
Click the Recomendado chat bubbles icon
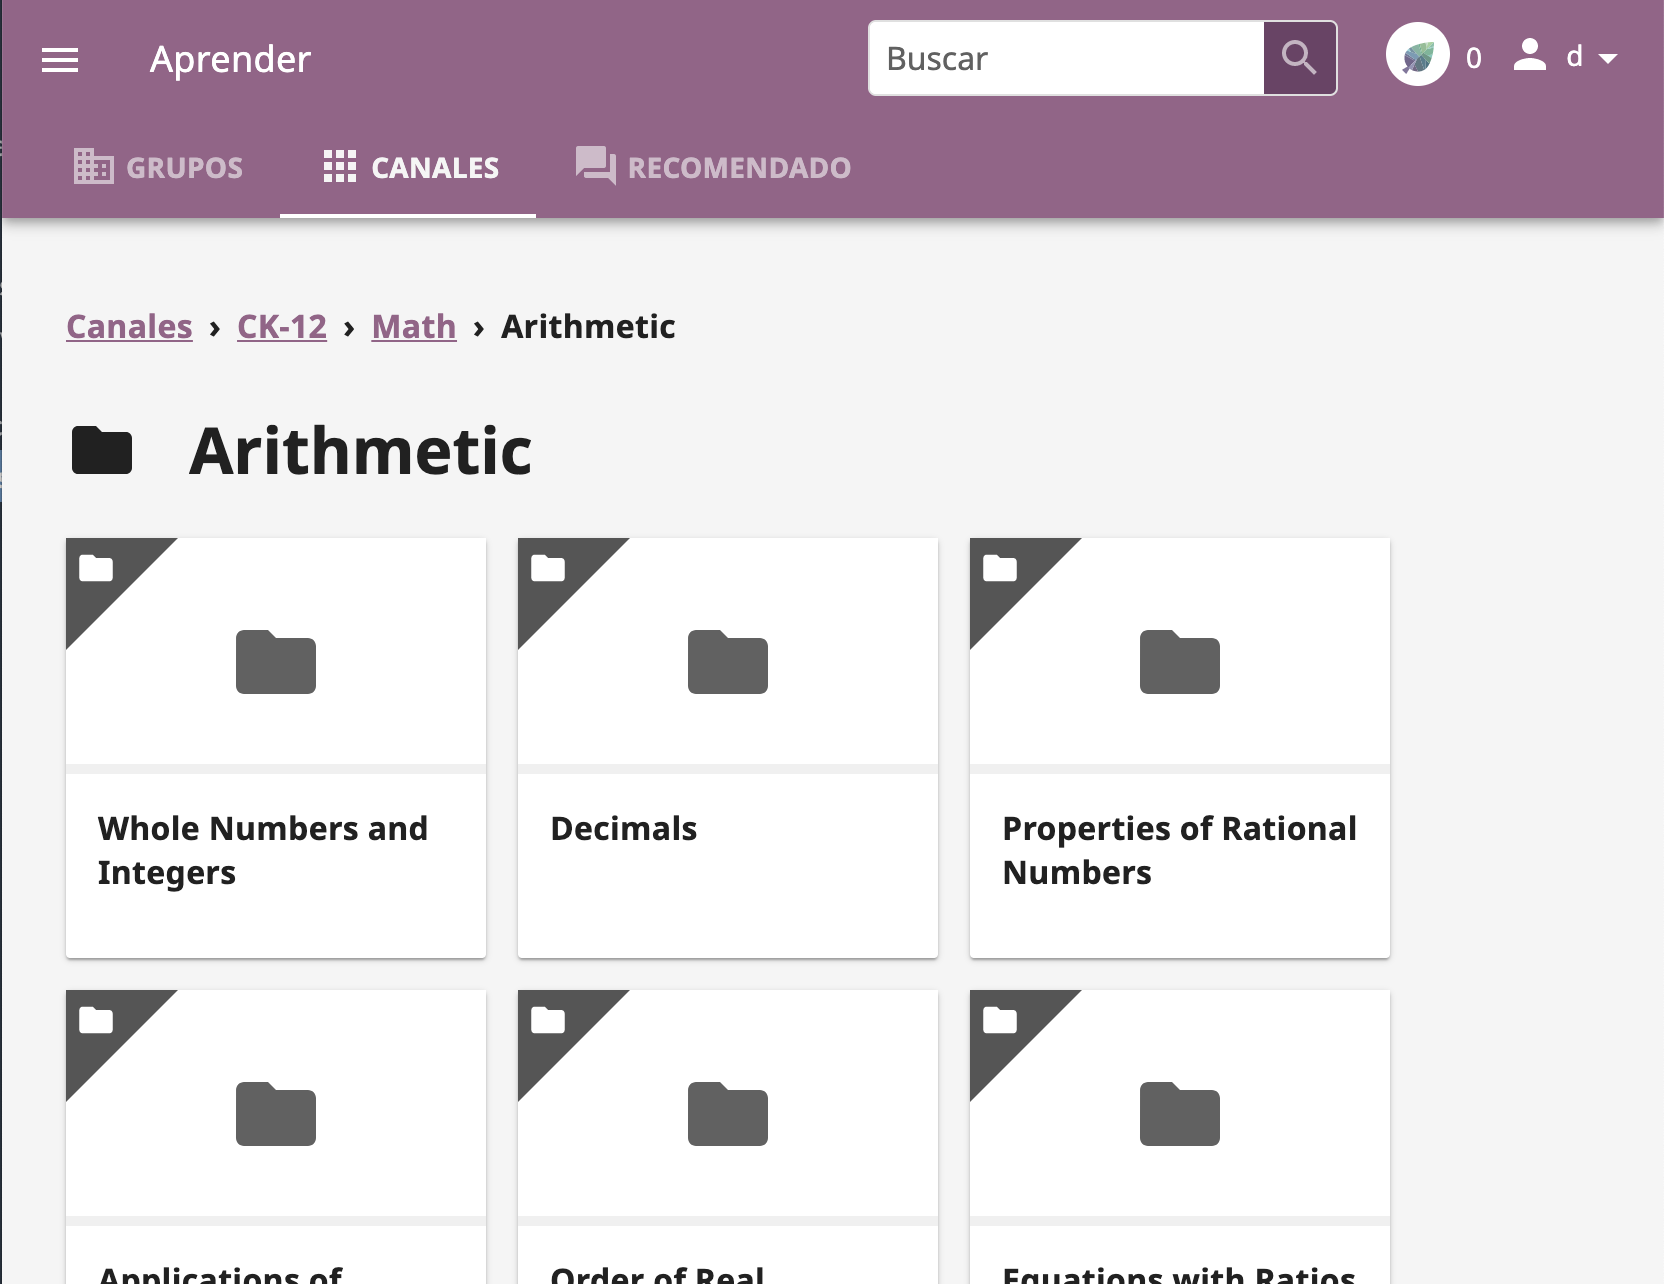596,166
